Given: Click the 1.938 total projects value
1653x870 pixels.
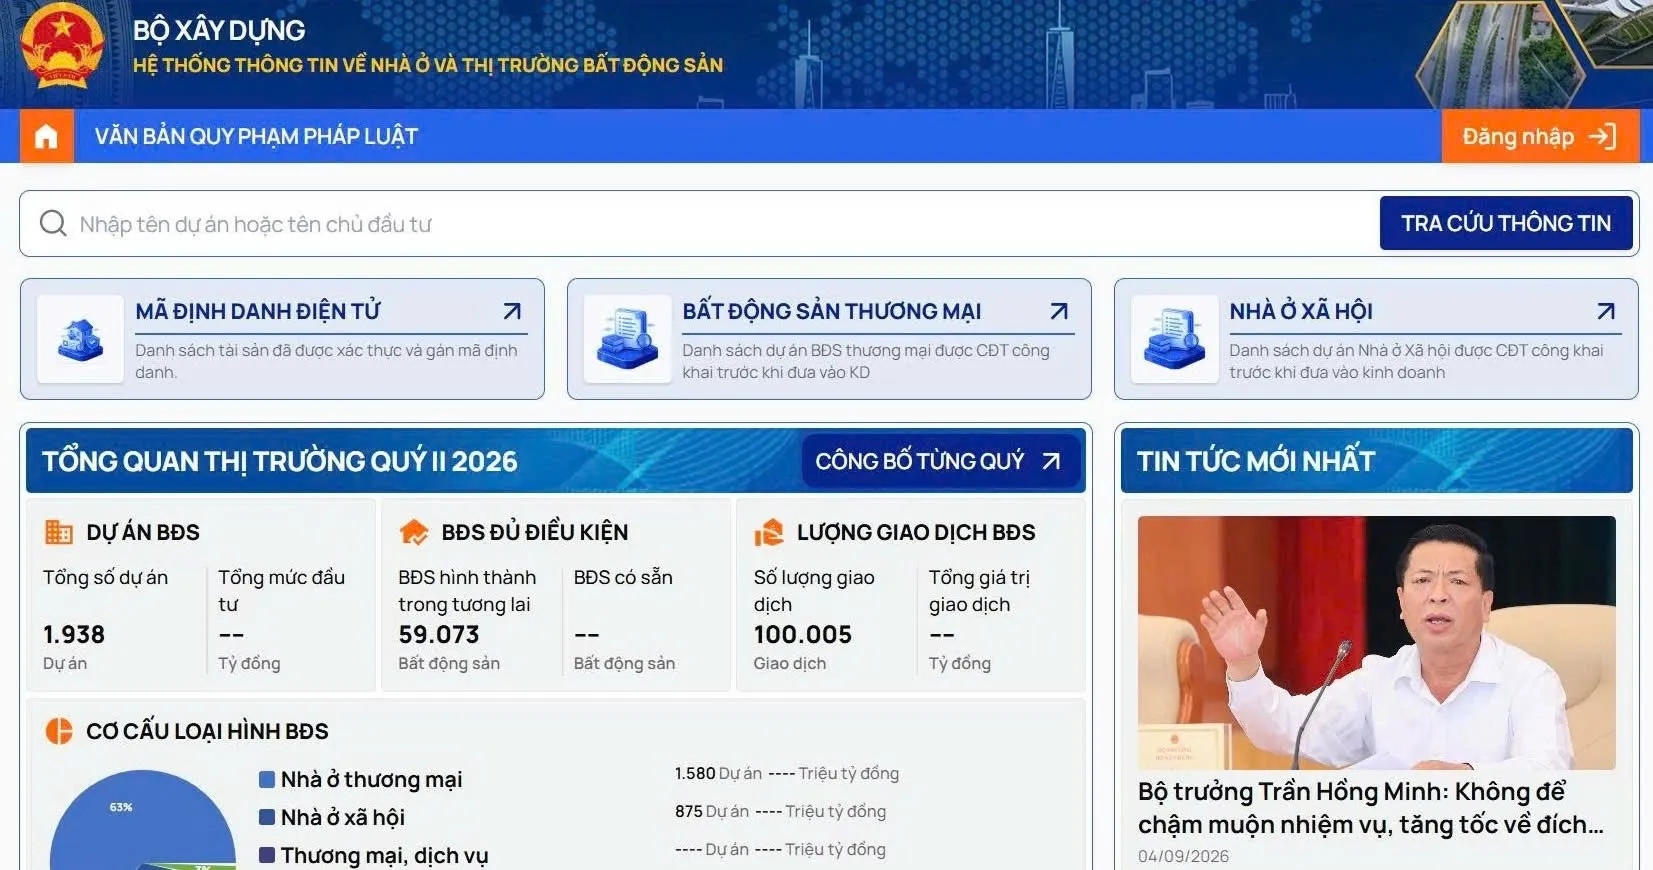Looking at the screenshot, I should pyautogui.click(x=74, y=634).
